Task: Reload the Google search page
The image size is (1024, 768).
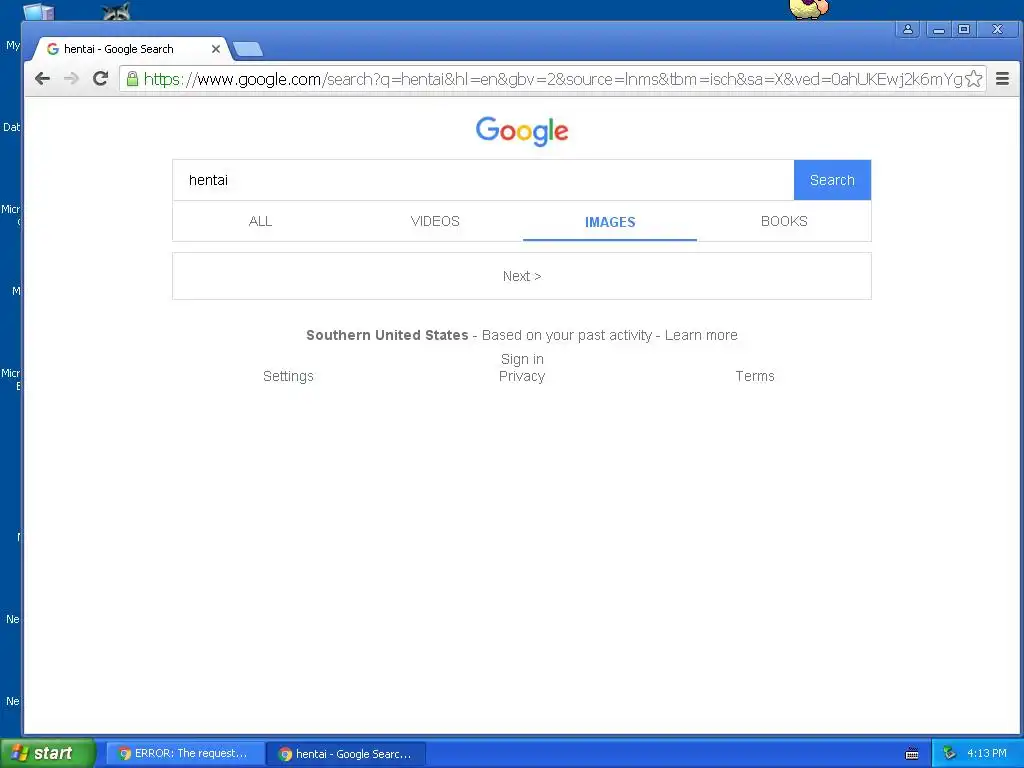Action: 100,79
